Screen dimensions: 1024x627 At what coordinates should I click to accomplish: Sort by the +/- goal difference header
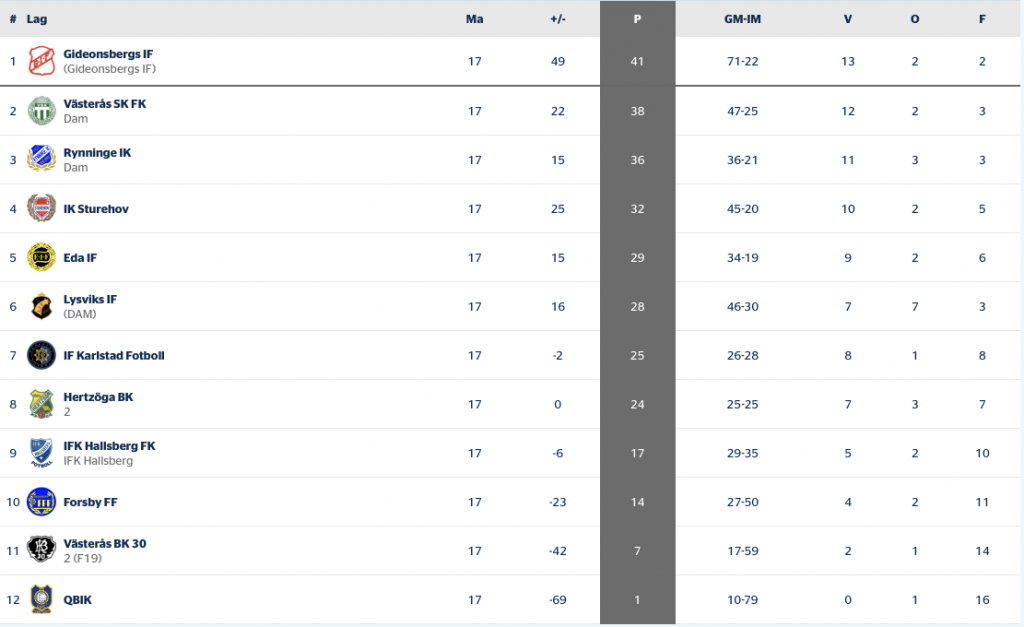tap(558, 19)
